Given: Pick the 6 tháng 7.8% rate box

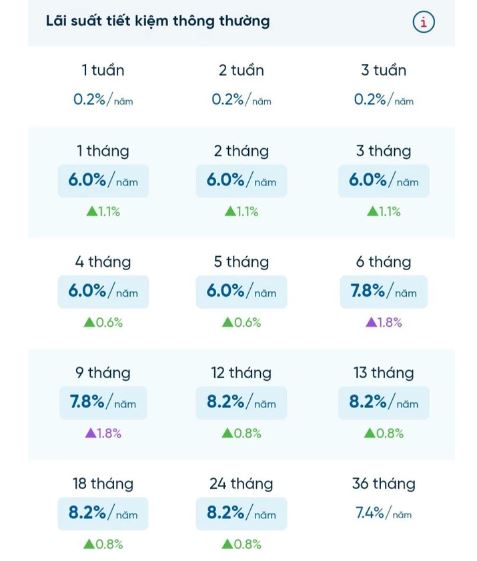Looking at the screenshot, I should pyautogui.click(x=384, y=292).
